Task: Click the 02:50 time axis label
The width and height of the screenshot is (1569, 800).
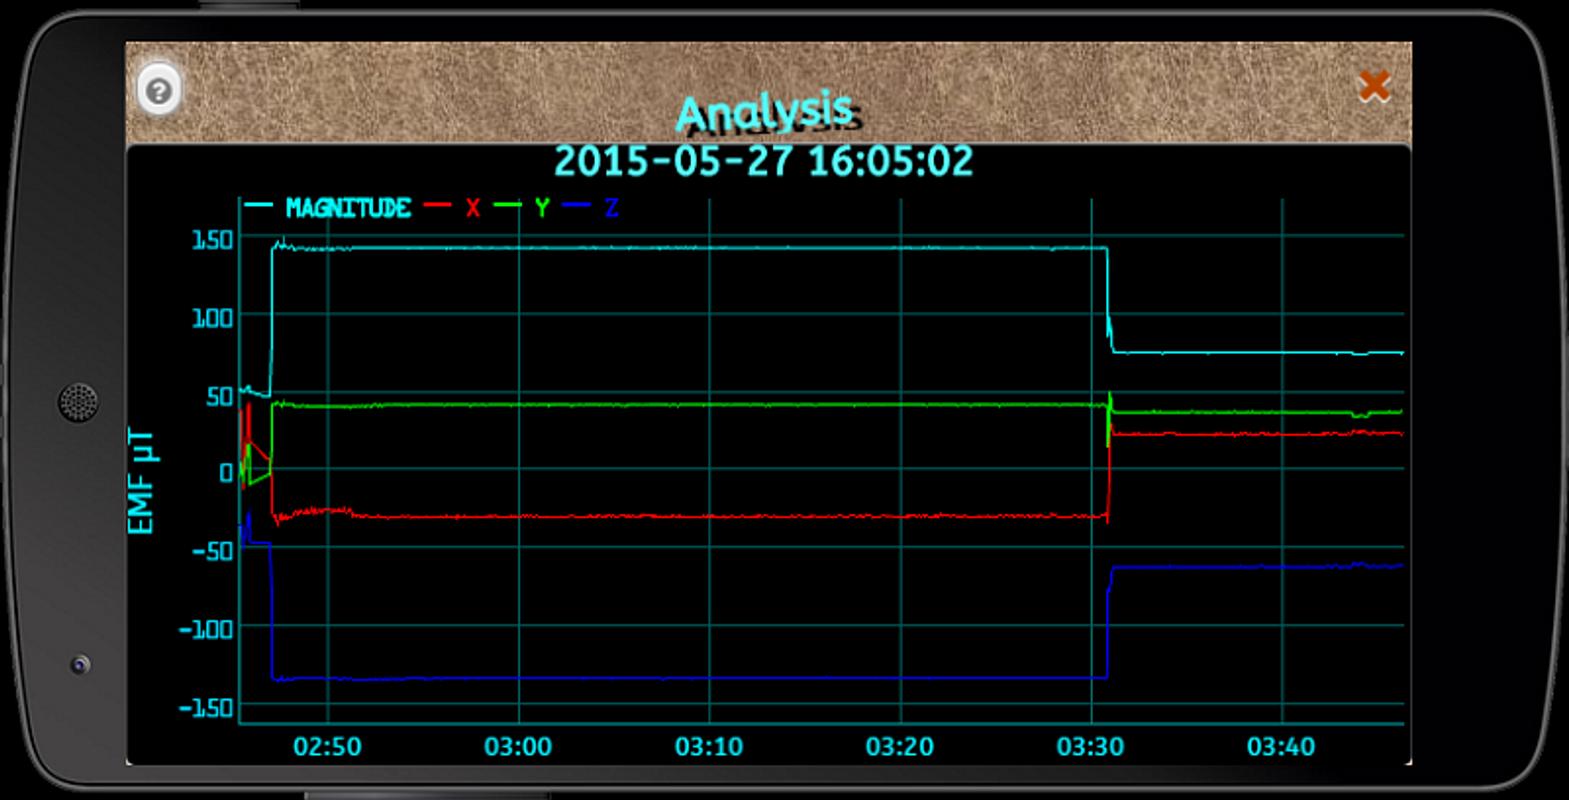Action: tap(327, 746)
